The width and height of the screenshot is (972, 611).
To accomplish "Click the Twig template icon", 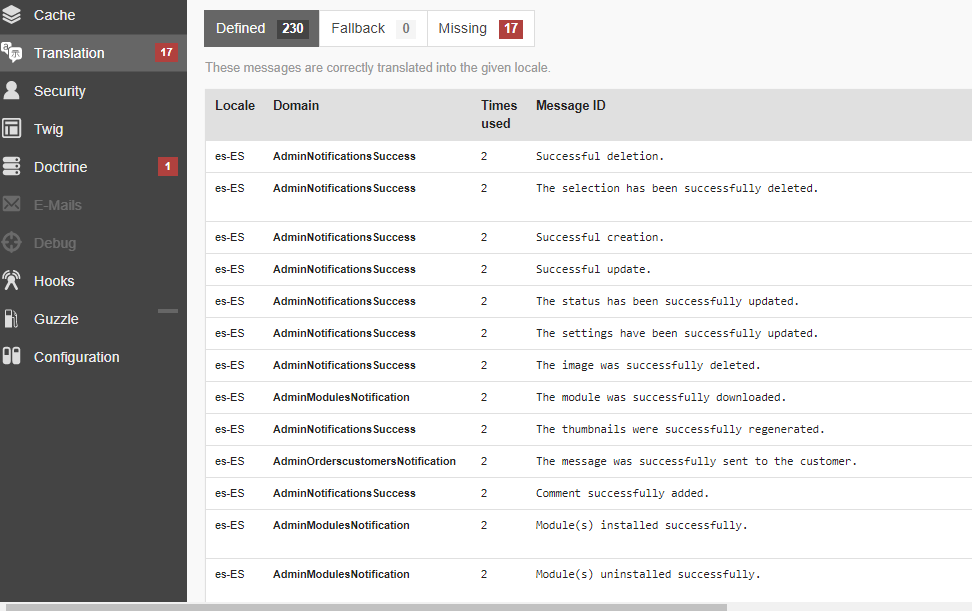I will (x=12, y=129).
